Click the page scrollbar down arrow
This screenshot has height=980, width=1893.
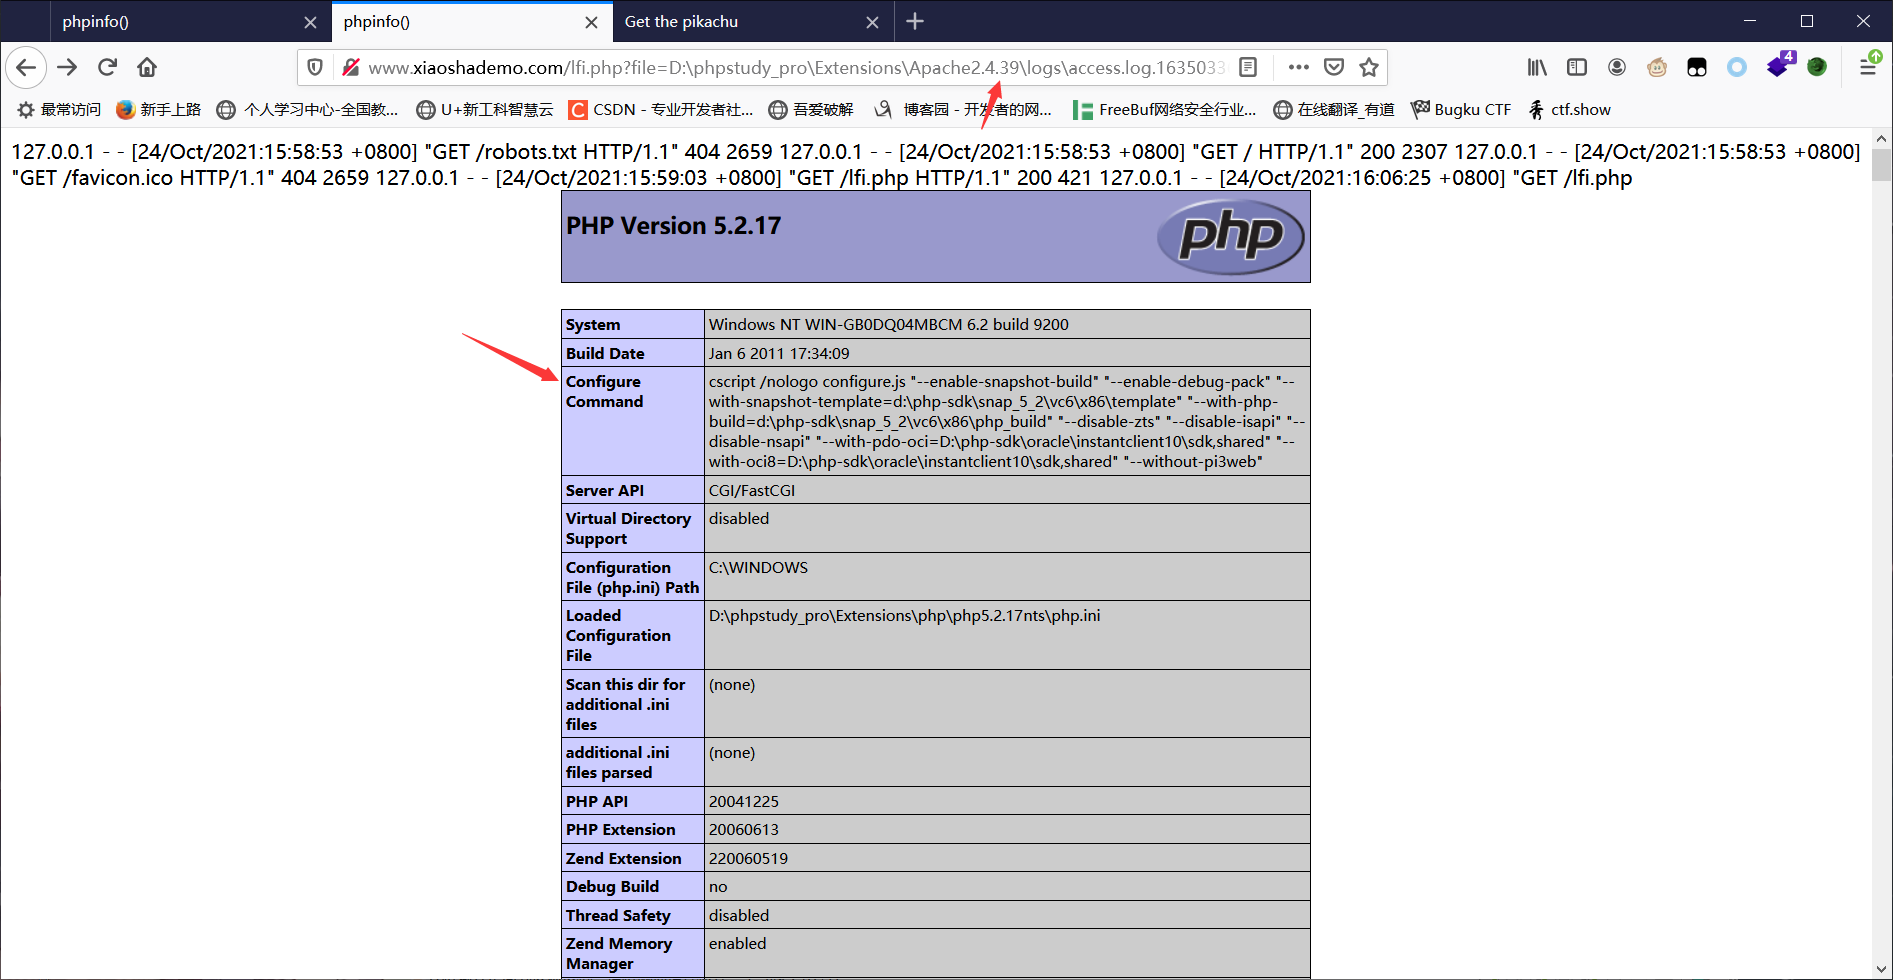coord(1882,969)
